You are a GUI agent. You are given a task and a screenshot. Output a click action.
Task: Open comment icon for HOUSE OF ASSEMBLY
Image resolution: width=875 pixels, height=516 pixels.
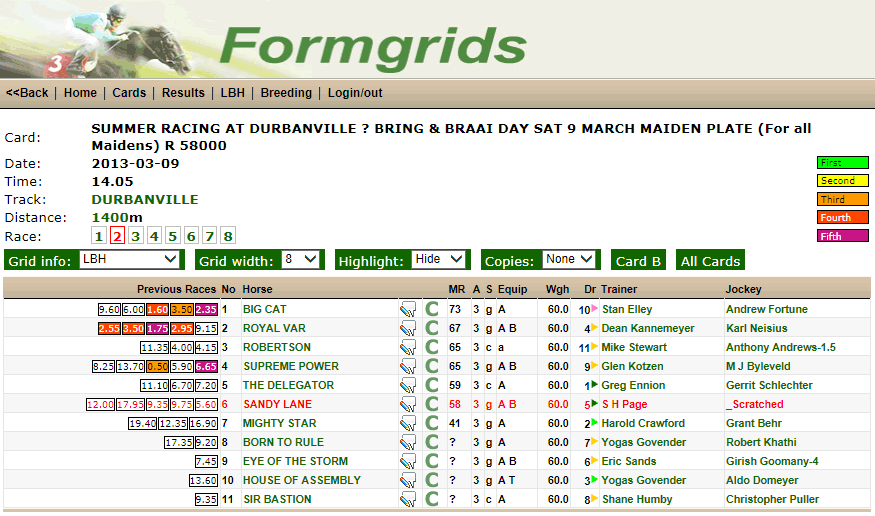pyautogui.click(x=408, y=480)
